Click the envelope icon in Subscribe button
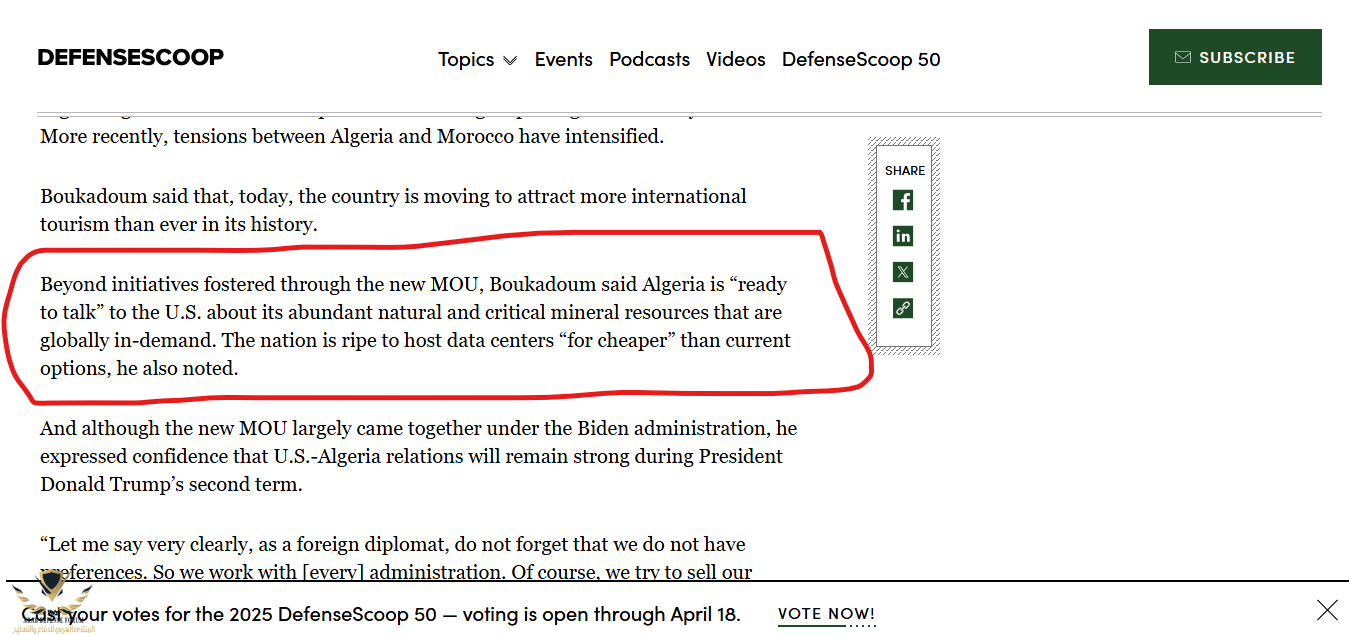Screen dimensions: 1349x636 click(x=1183, y=58)
